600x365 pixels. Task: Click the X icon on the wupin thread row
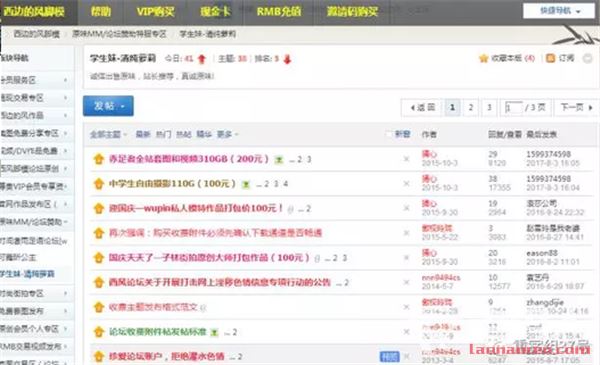[x=406, y=208]
